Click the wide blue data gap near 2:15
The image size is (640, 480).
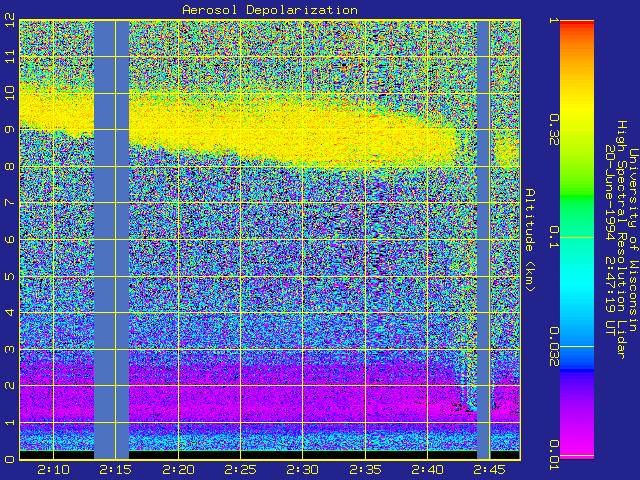point(111,240)
